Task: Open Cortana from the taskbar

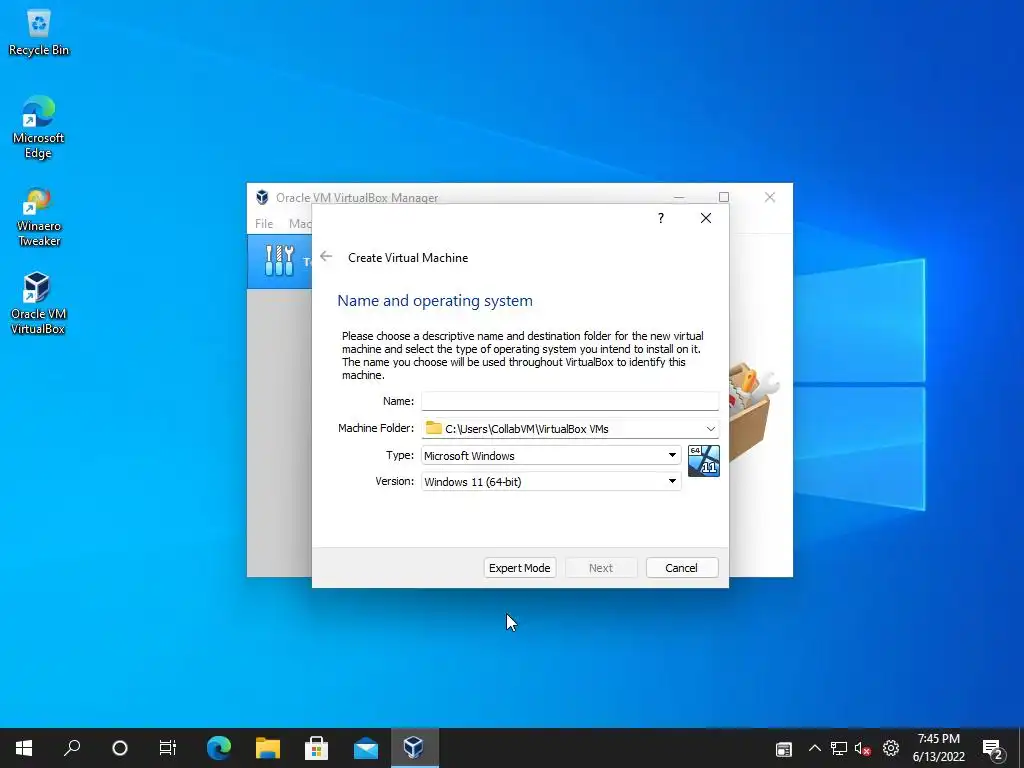Action: tap(120, 748)
